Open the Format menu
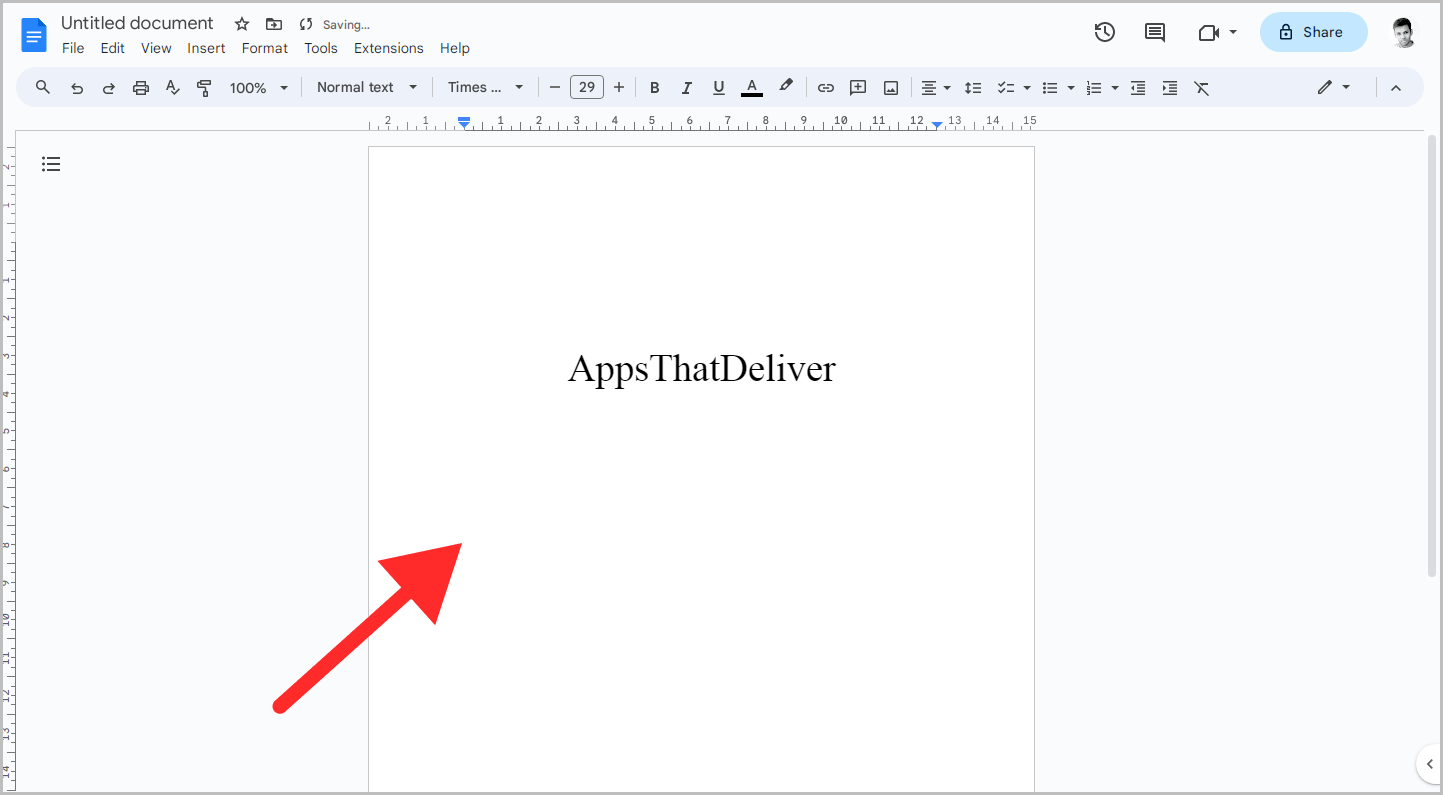Image resolution: width=1443 pixels, height=795 pixels. [x=264, y=47]
